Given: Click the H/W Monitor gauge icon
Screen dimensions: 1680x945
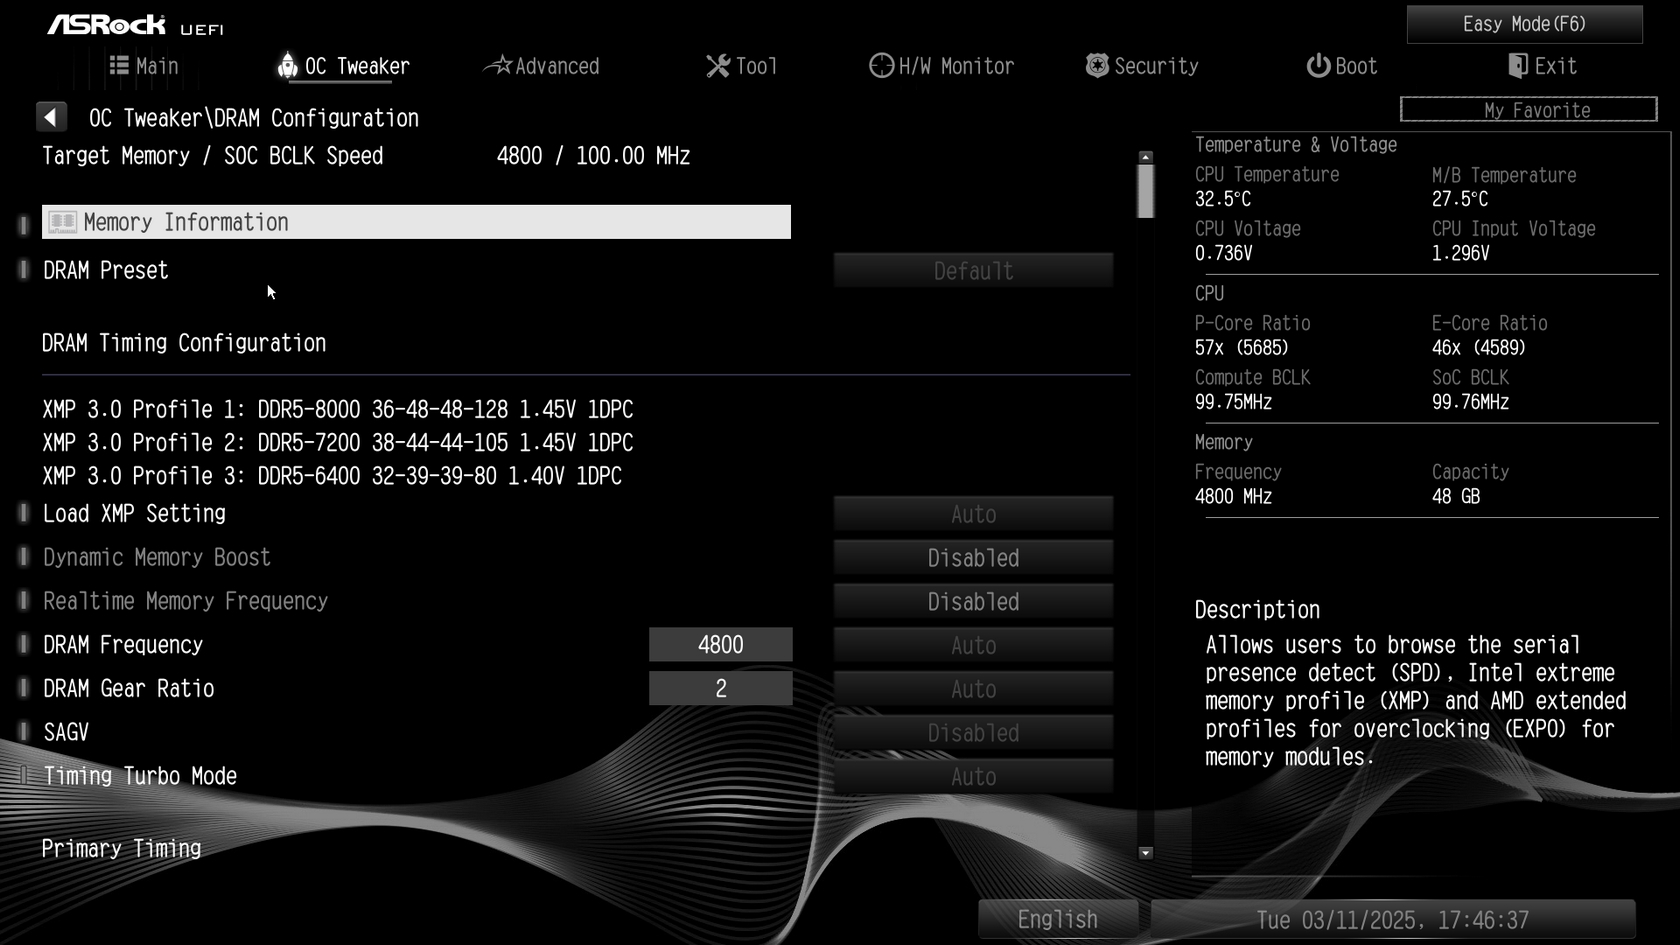Looking at the screenshot, I should tap(881, 66).
